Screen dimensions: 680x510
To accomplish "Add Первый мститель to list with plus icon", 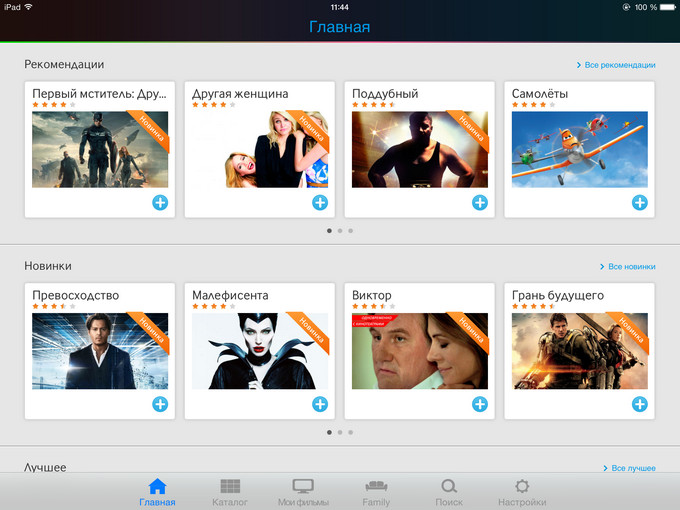I will click(x=160, y=203).
